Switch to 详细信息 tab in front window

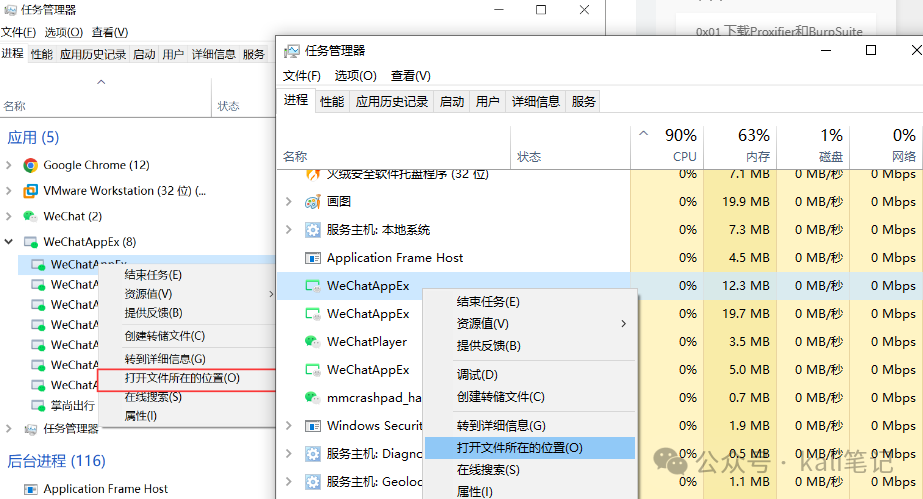tap(536, 102)
